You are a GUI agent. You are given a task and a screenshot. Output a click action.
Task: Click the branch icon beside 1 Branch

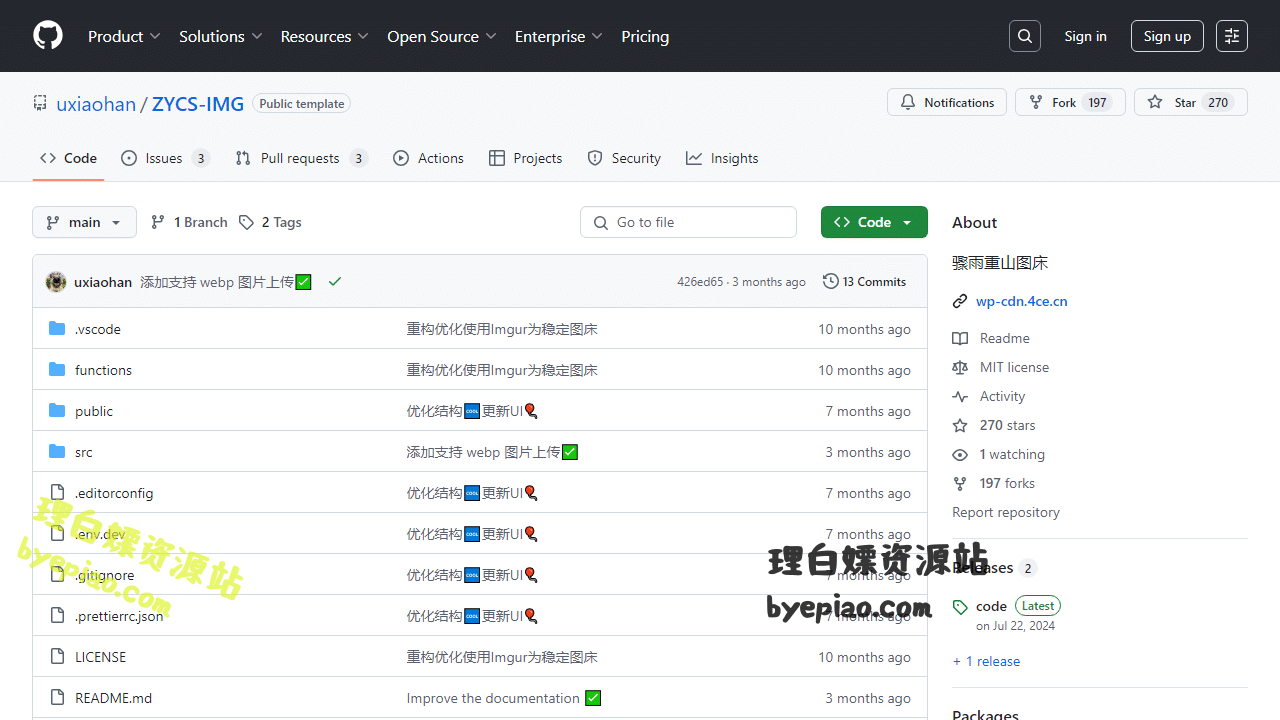(158, 223)
